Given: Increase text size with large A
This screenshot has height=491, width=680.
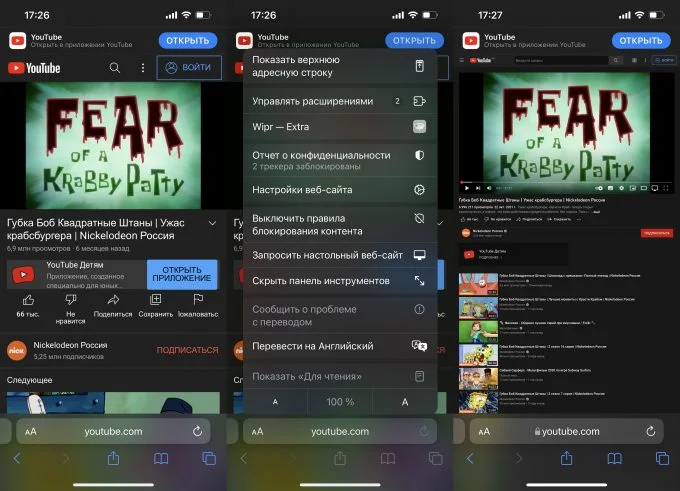Looking at the screenshot, I should tap(405, 402).
